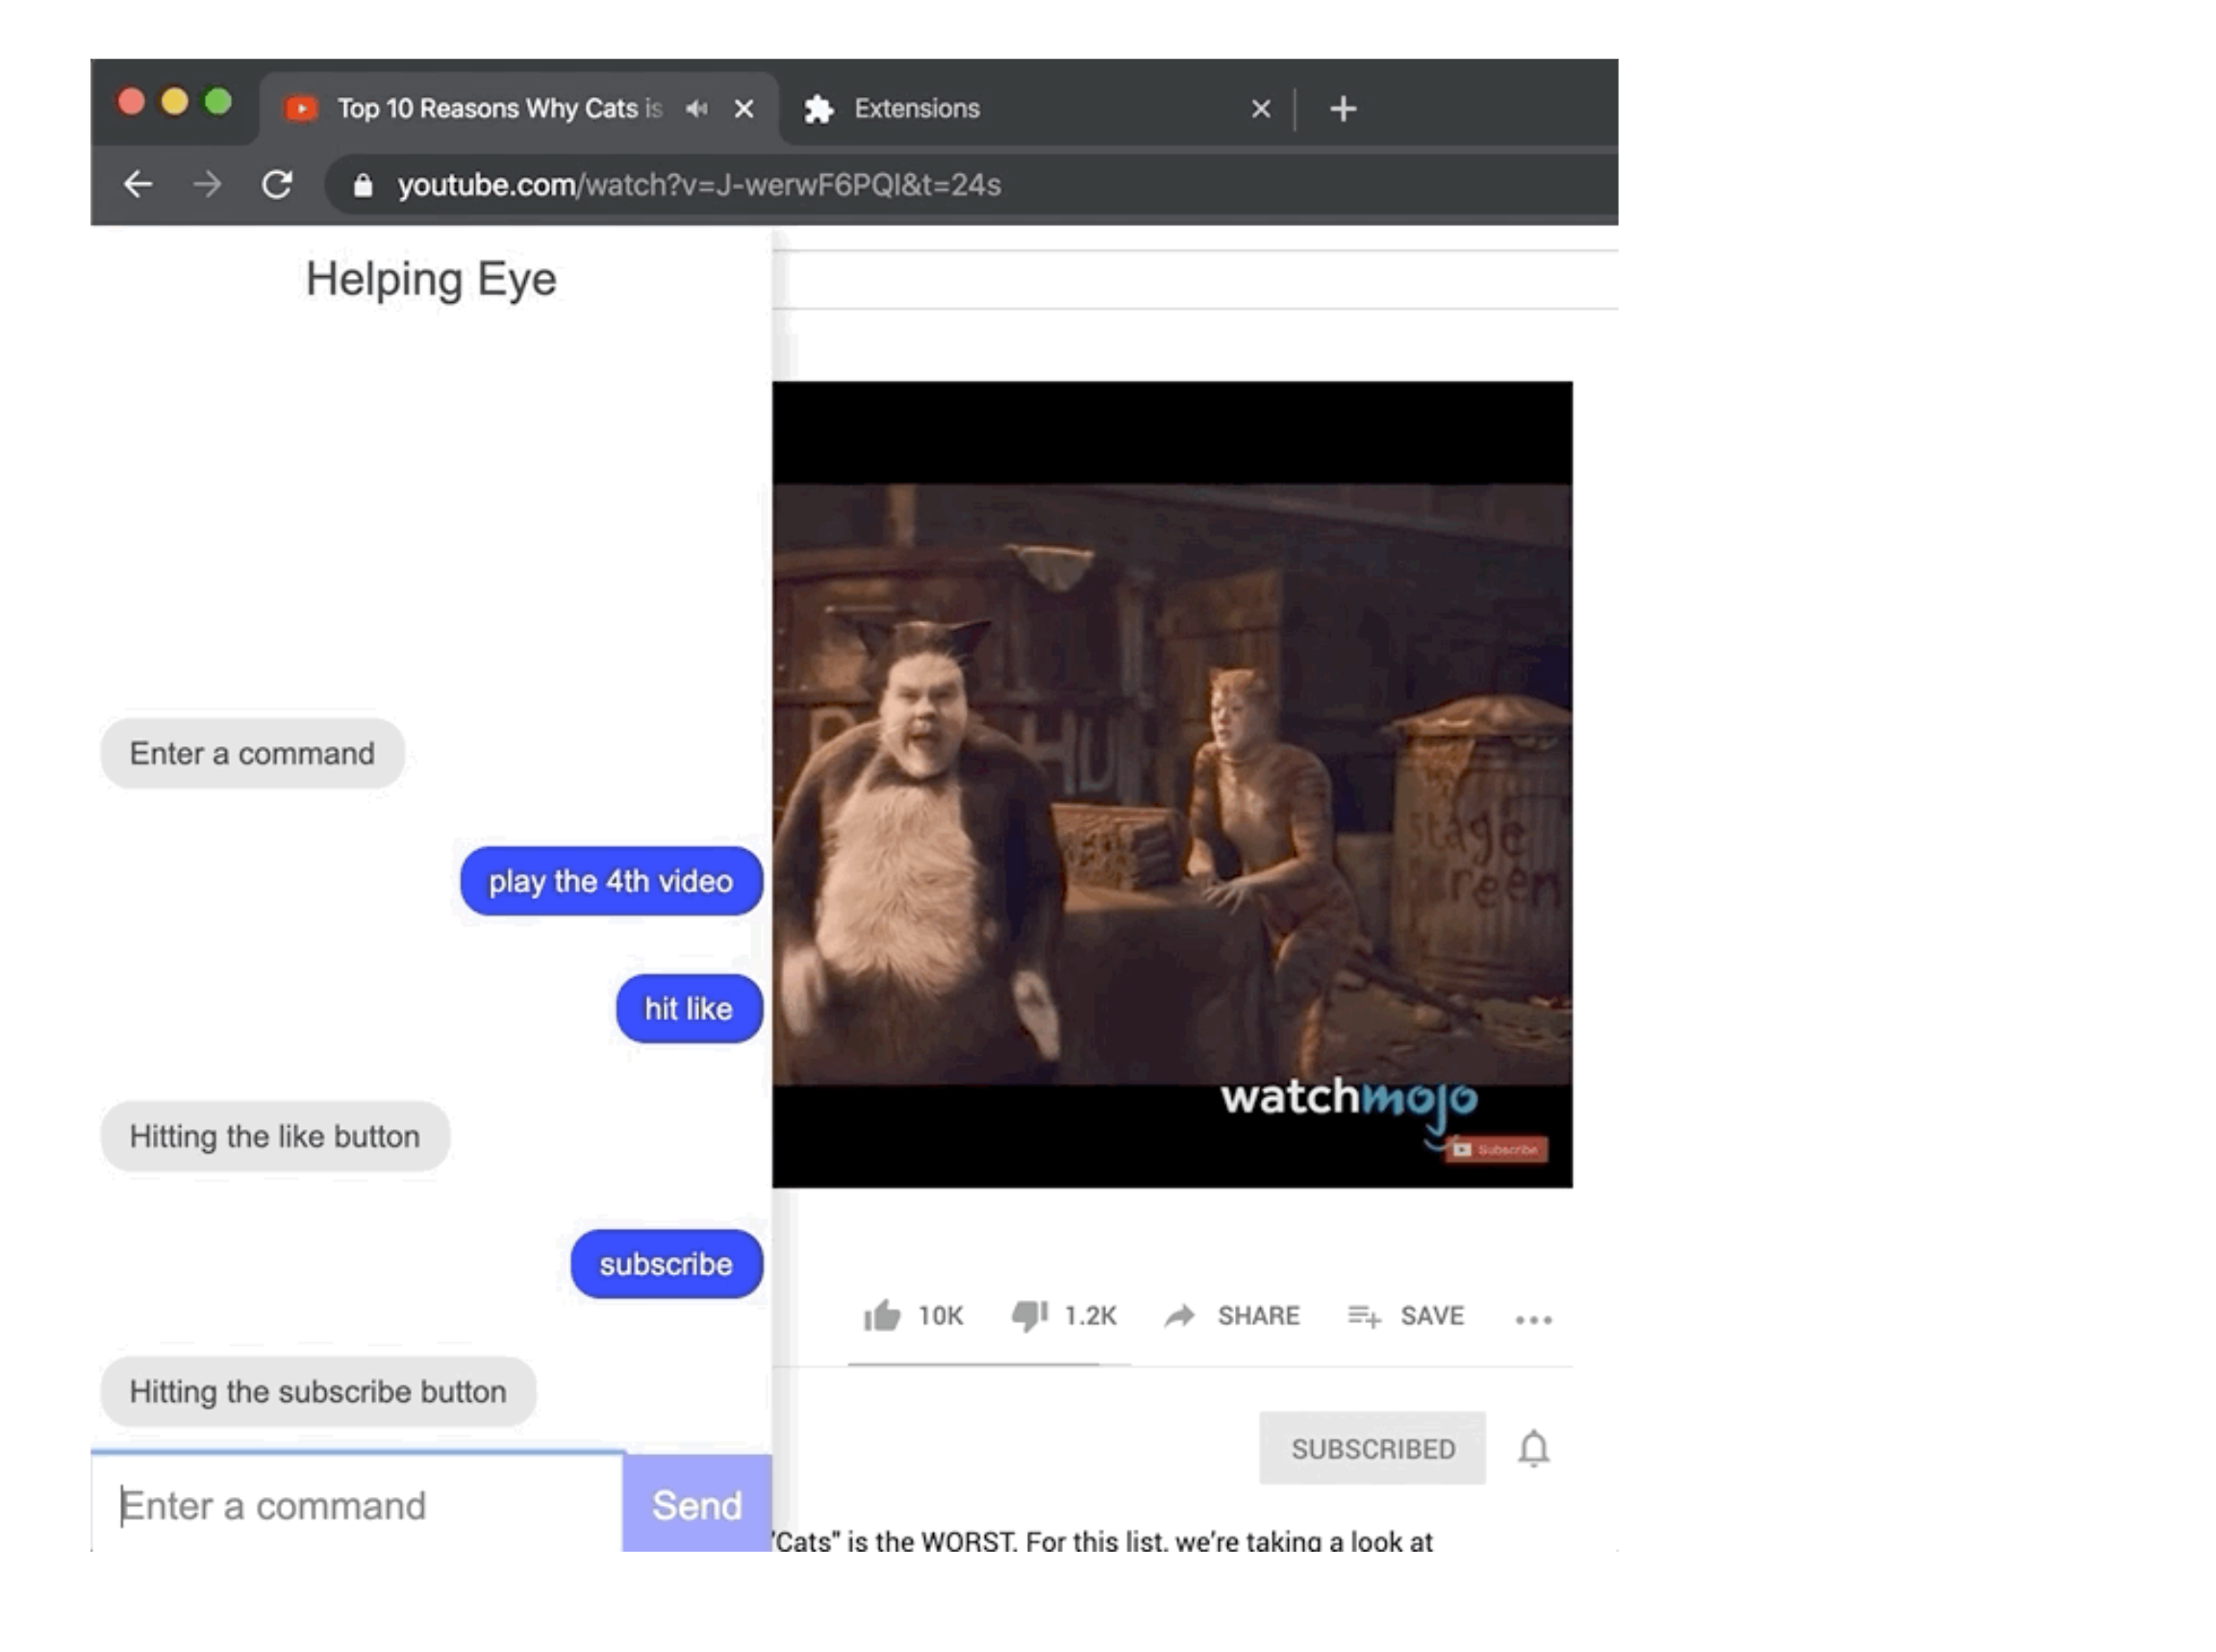2216x1652 pixels.
Task: Toggle the notification bell icon
Action: click(x=1533, y=1448)
